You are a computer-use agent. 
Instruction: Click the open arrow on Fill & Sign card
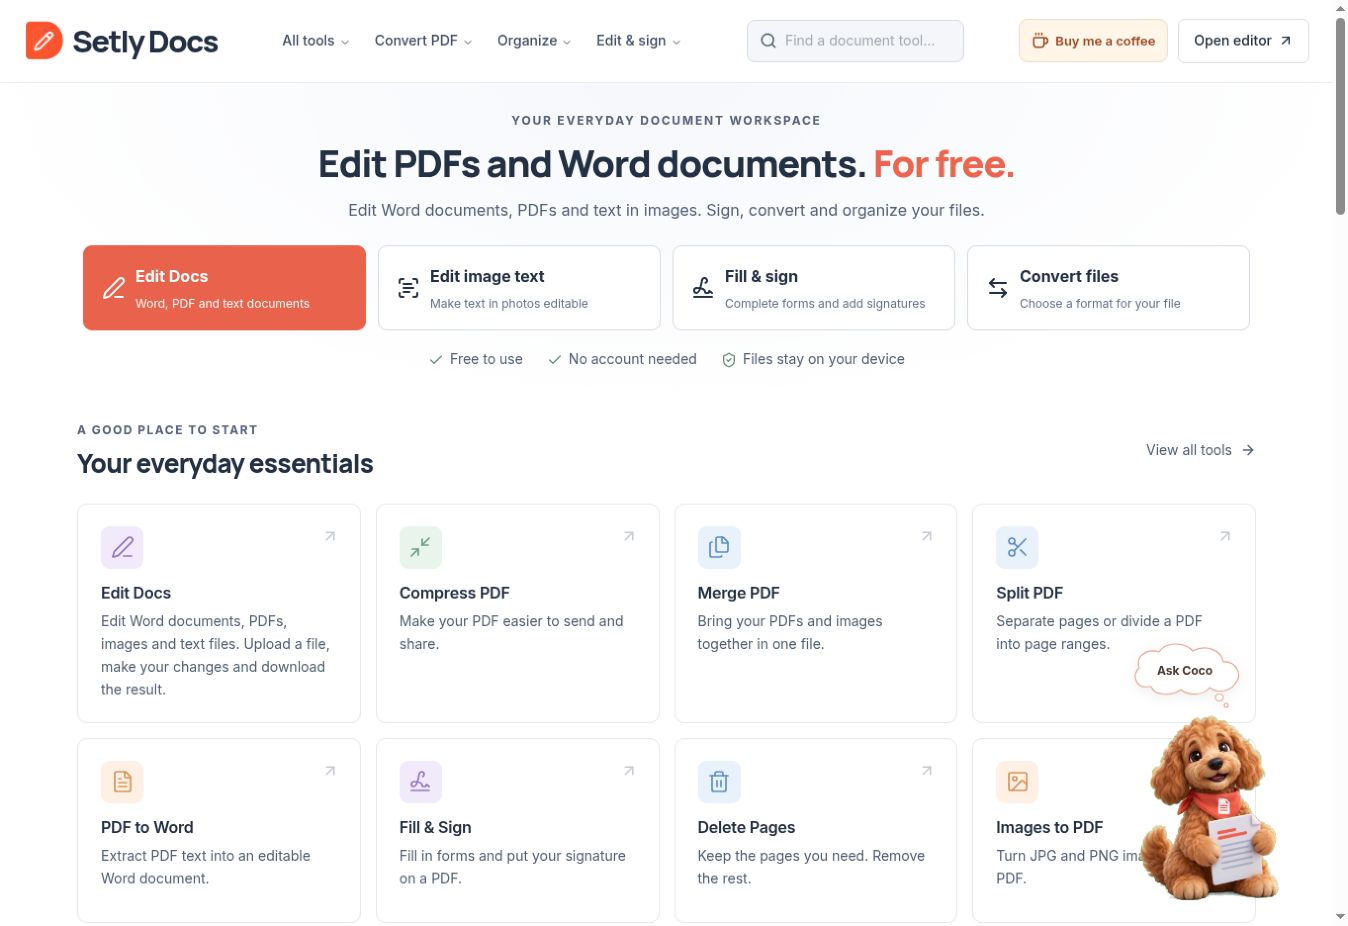[x=629, y=771]
